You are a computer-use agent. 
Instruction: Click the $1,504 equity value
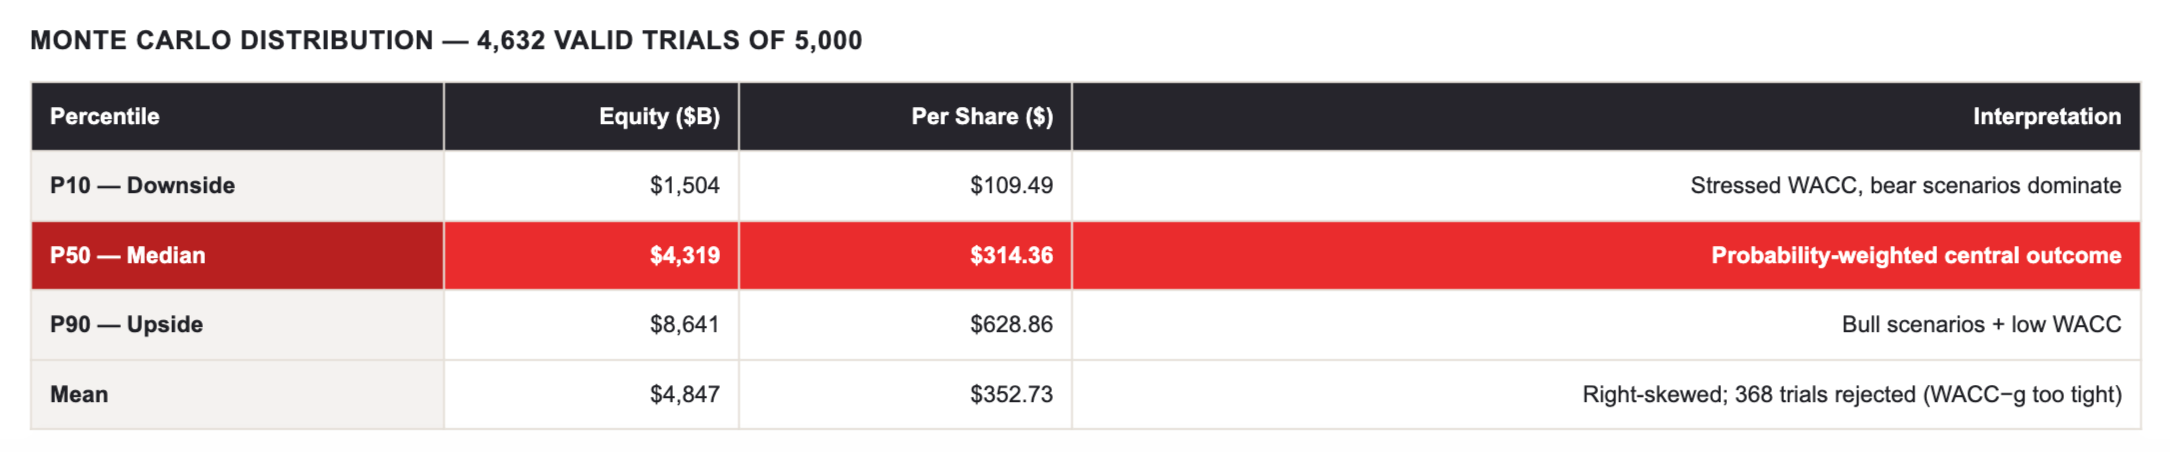[684, 186]
